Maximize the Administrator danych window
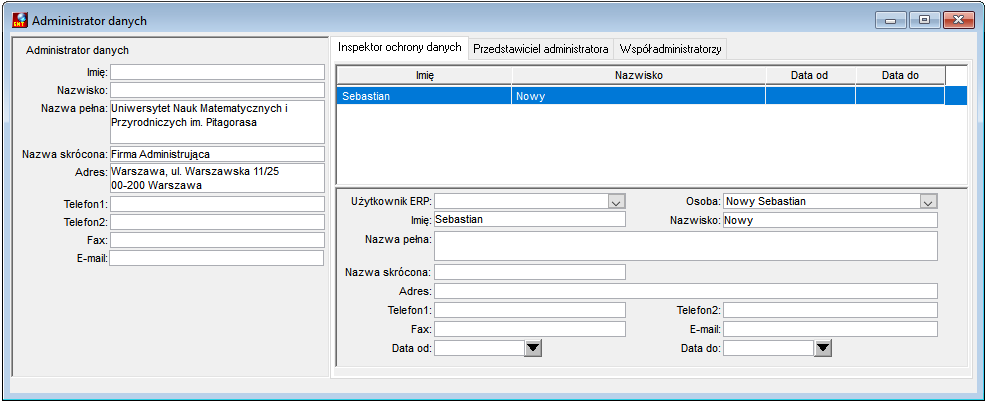Viewport: 986px width, 402px height. tap(924, 20)
